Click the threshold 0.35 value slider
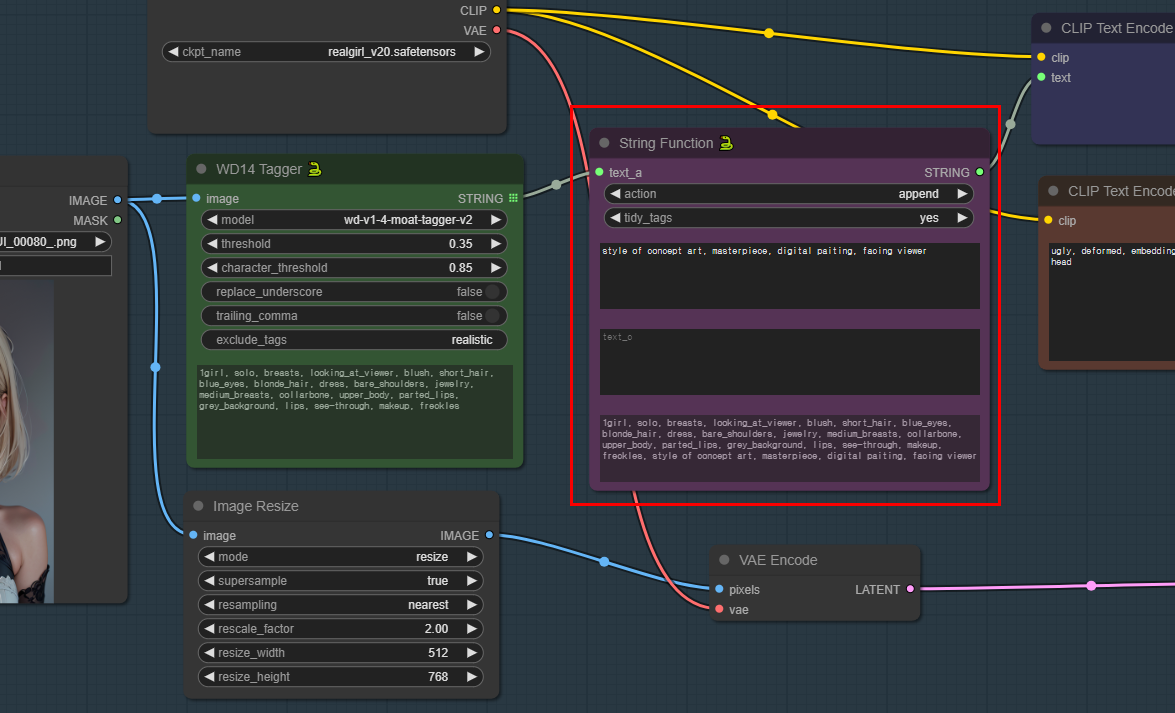Viewport: 1175px width, 713px height. coord(354,244)
